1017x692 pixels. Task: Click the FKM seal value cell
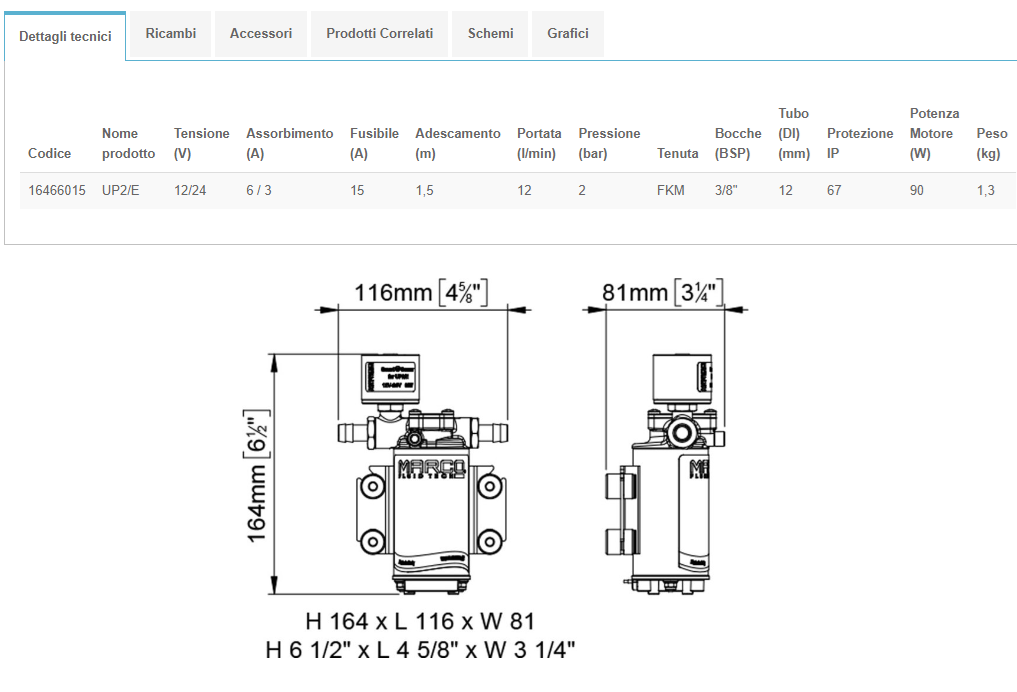[671, 190]
